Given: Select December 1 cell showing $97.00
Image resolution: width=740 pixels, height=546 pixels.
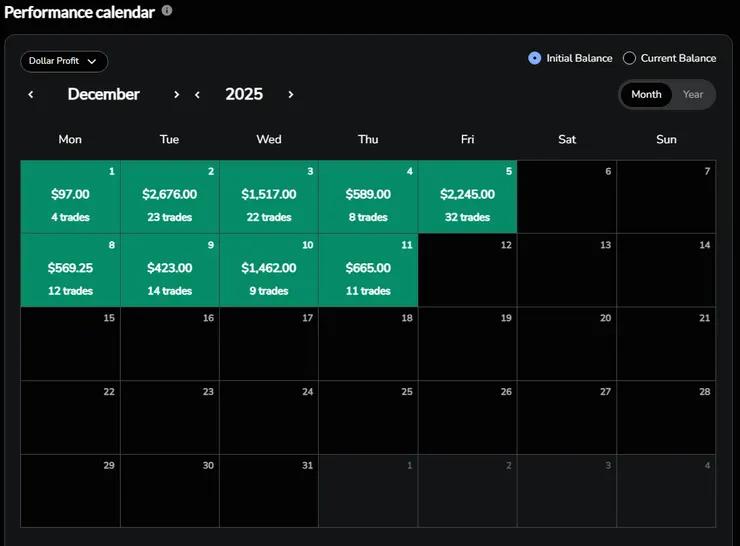Looking at the screenshot, I should click(70, 197).
